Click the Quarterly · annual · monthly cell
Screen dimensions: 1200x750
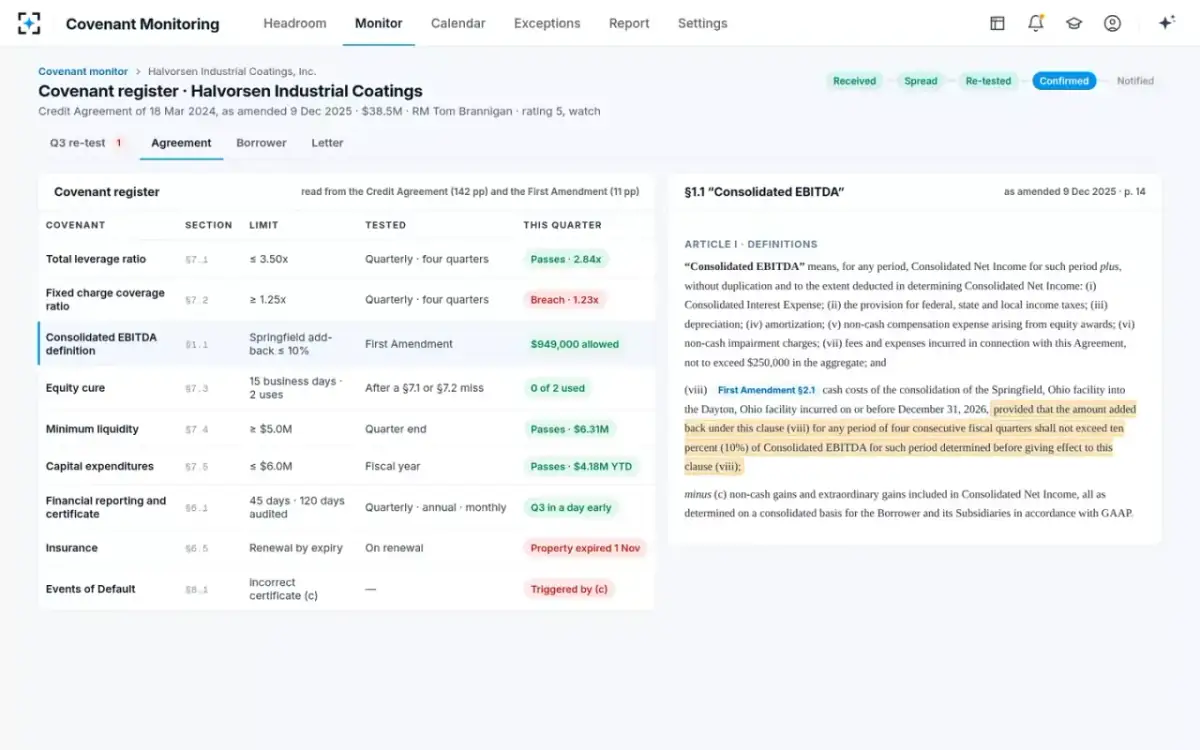pos(436,507)
